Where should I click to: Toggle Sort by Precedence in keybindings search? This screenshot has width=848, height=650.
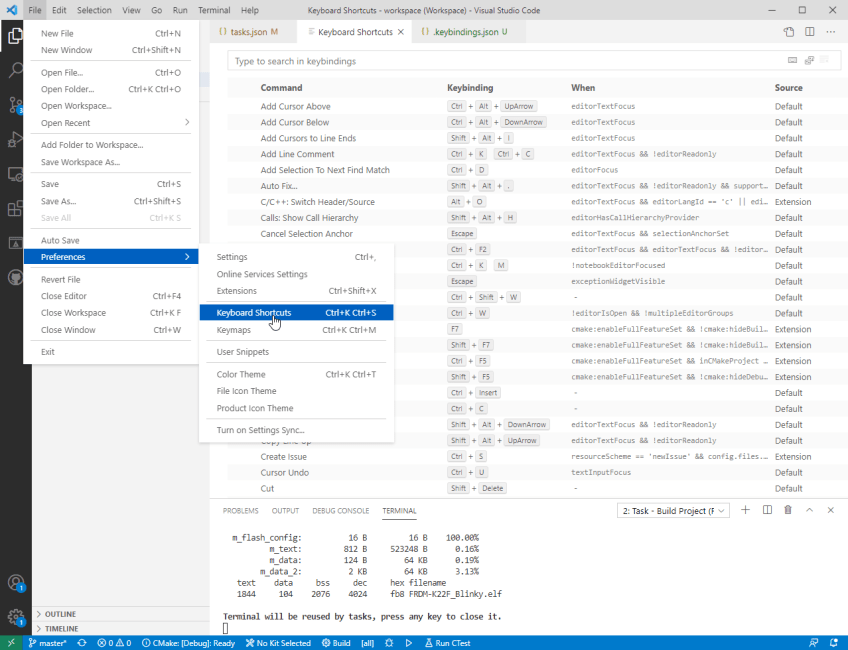809,61
